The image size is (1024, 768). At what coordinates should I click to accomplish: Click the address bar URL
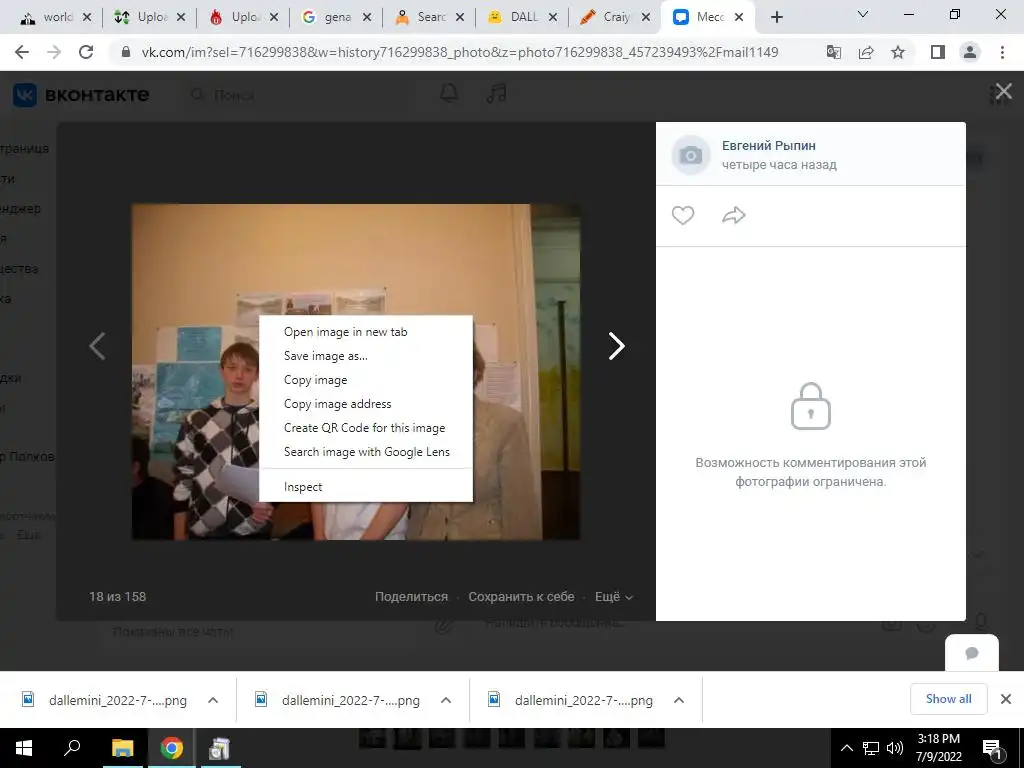tap(460, 52)
